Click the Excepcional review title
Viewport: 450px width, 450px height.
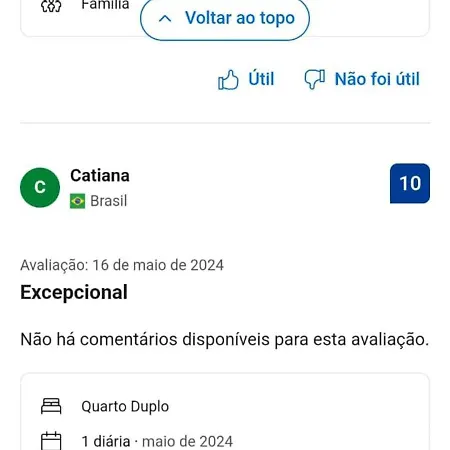[x=74, y=292]
